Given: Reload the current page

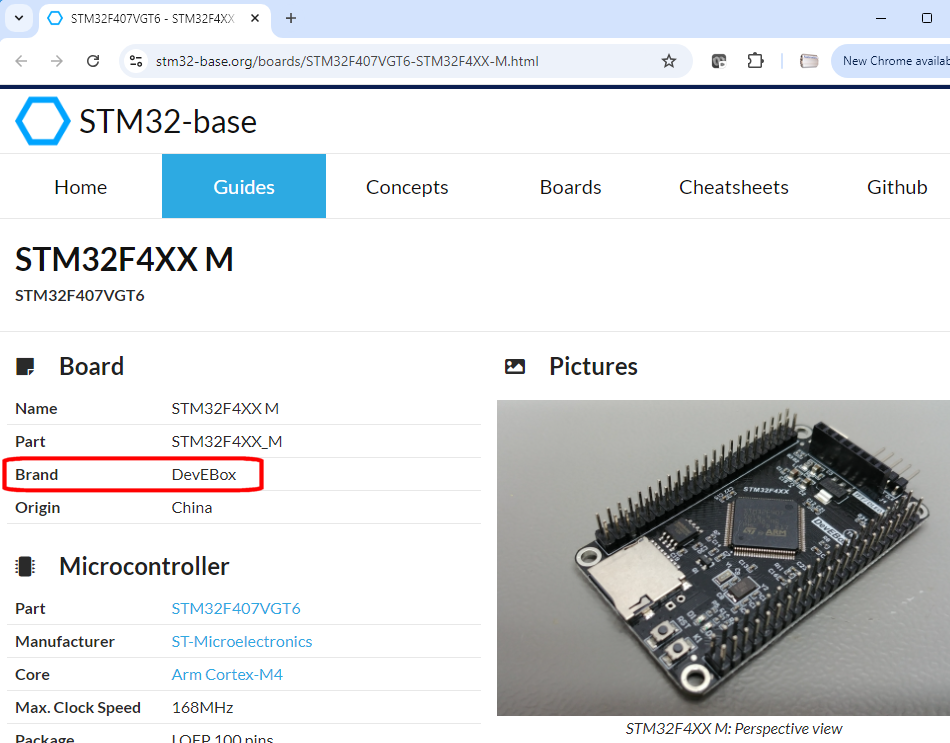Looking at the screenshot, I should [x=93, y=61].
